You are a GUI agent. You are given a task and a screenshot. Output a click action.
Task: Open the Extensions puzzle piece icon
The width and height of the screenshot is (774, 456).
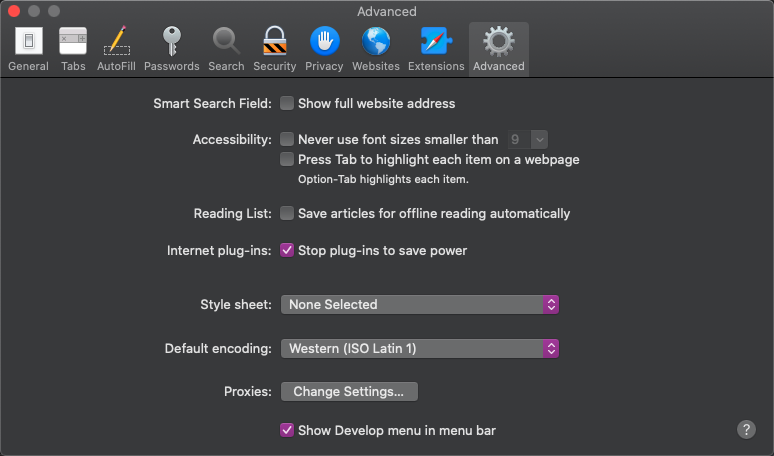(x=437, y=42)
